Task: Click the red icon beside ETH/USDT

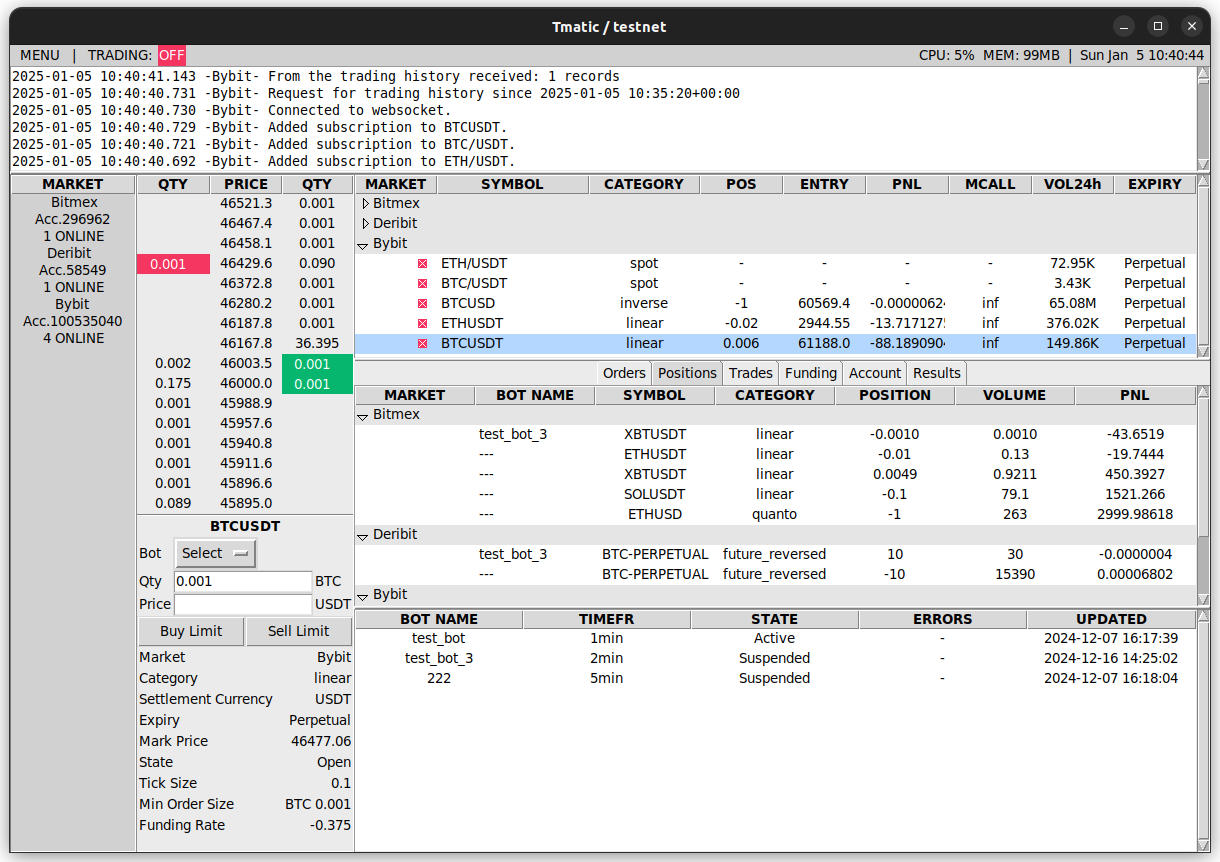Action: coord(422,264)
